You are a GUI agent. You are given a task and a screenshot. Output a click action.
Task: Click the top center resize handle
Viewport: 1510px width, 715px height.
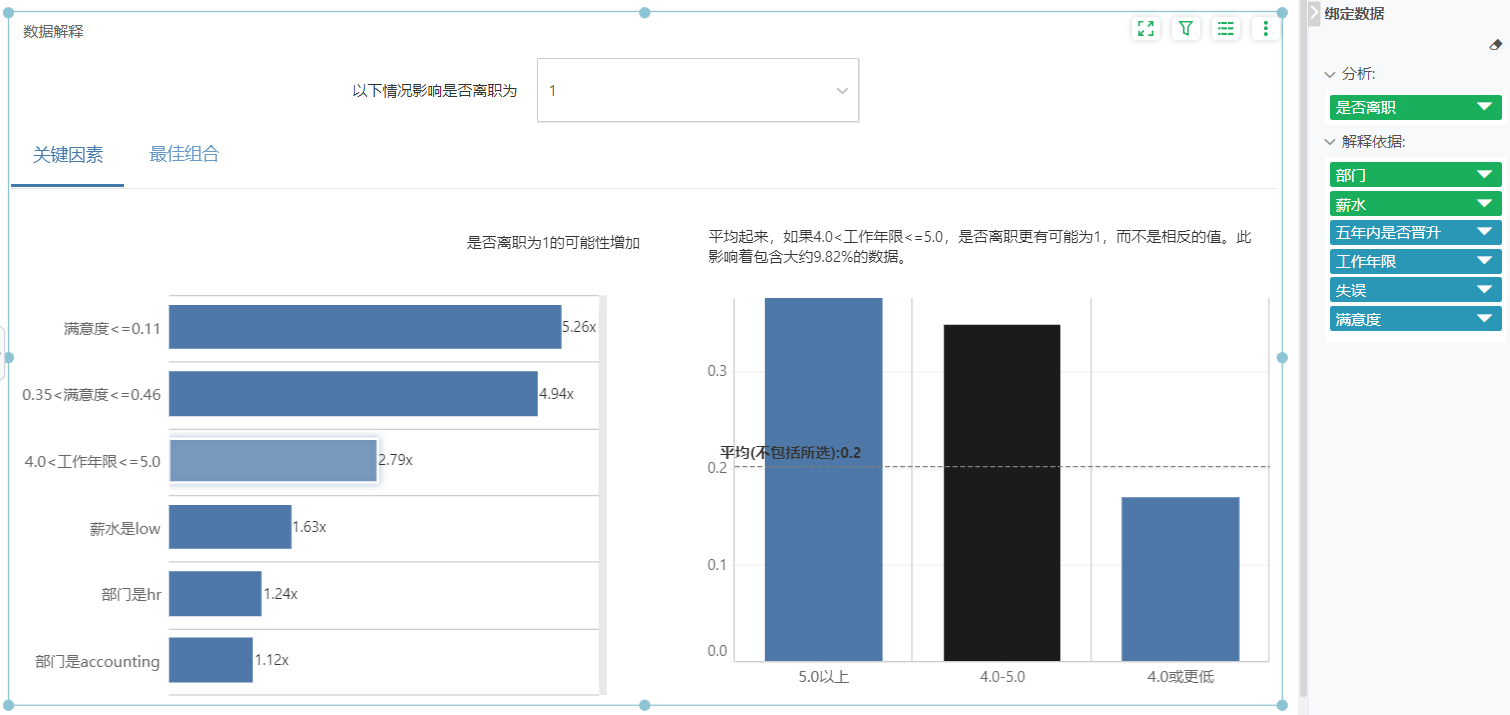pos(644,13)
